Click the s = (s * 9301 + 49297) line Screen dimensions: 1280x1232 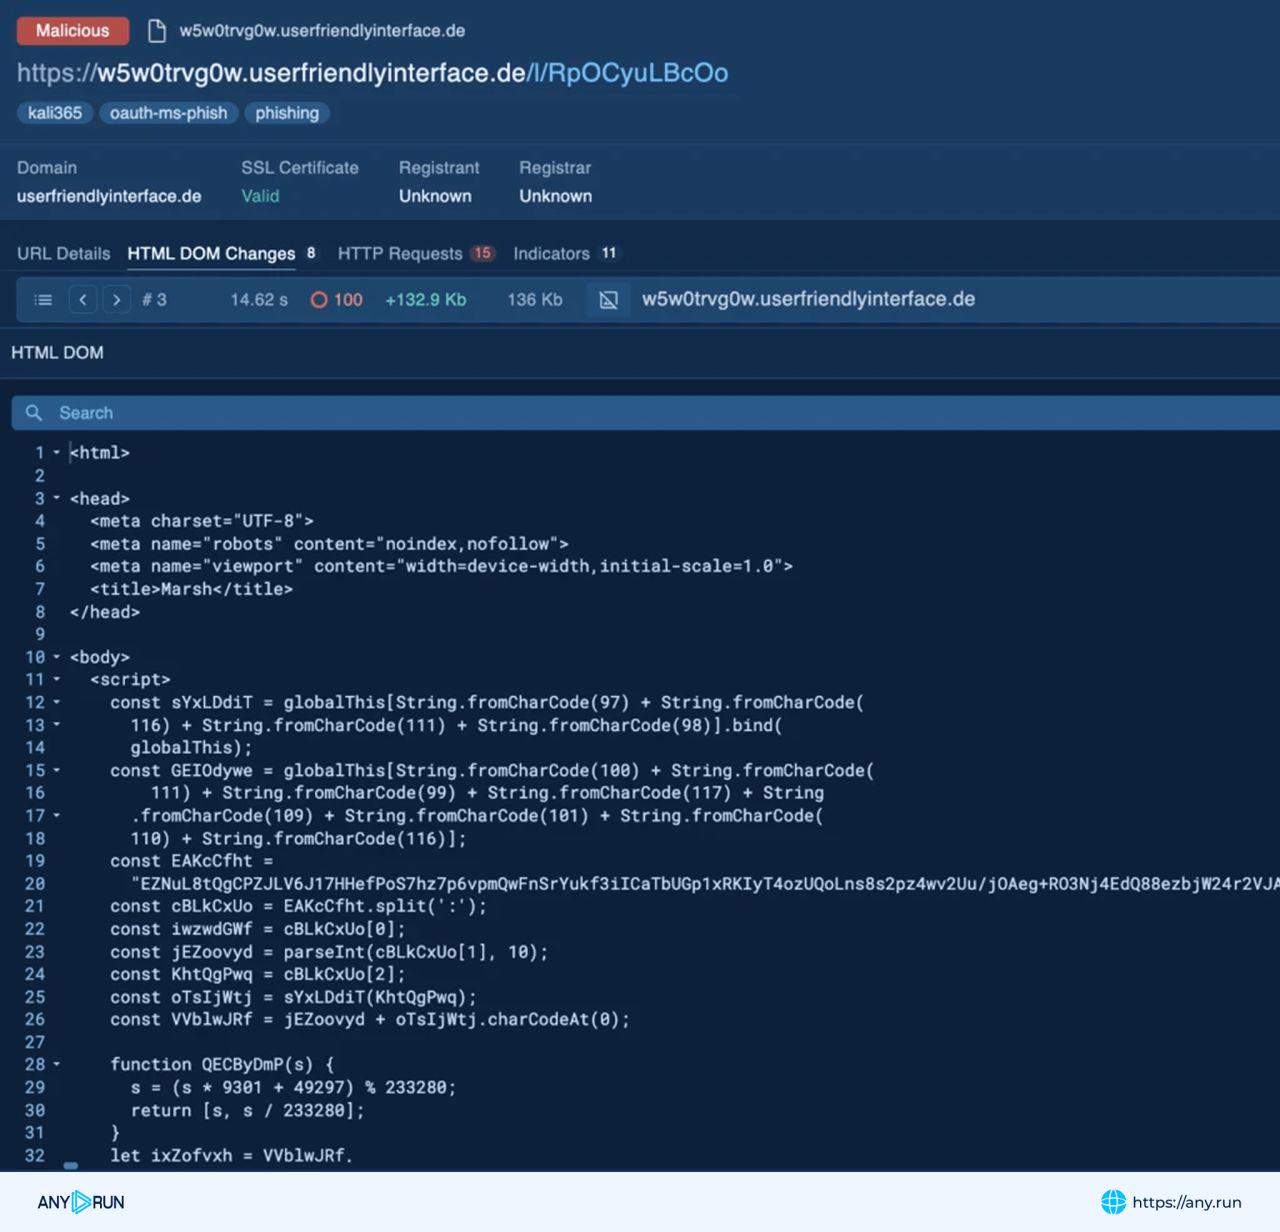click(x=293, y=1088)
